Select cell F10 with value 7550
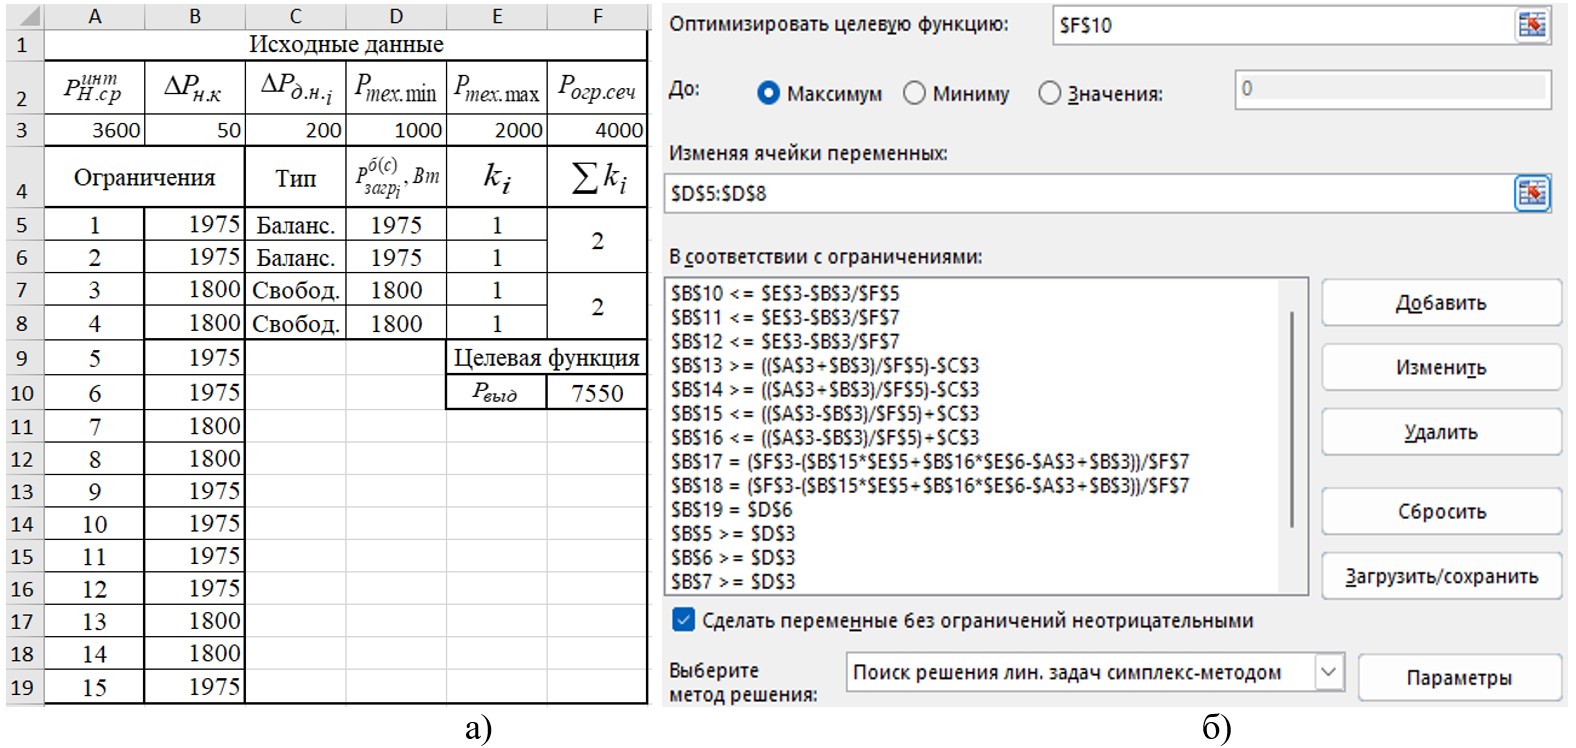The image size is (1576, 748). (x=597, y=393)
